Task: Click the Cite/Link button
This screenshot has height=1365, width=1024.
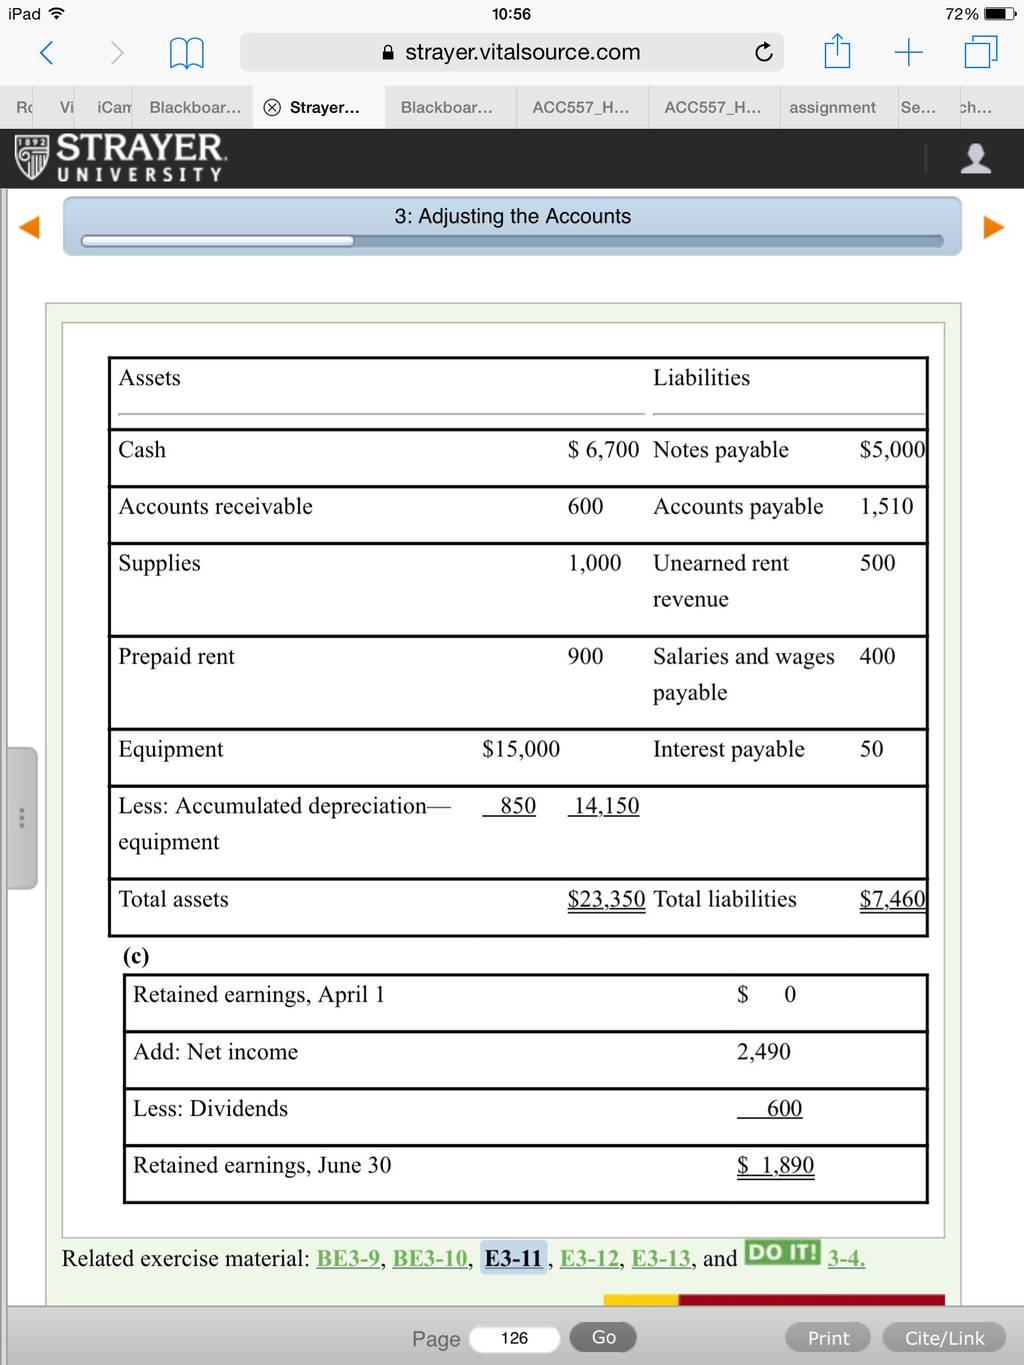Action: [945, 1338]
